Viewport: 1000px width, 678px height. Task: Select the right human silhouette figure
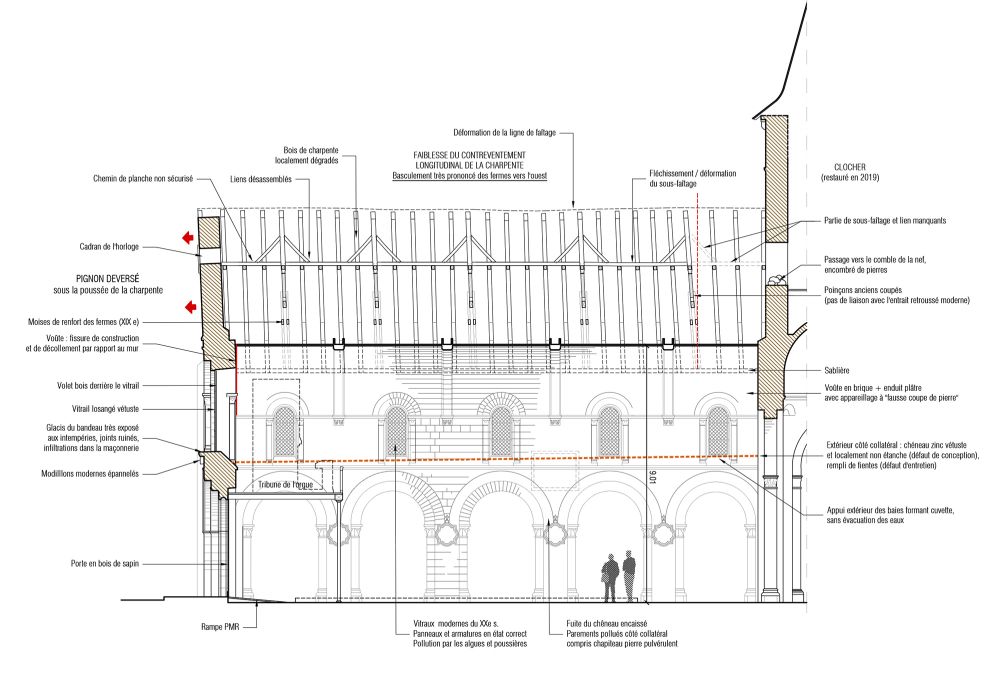coord(629,577)
